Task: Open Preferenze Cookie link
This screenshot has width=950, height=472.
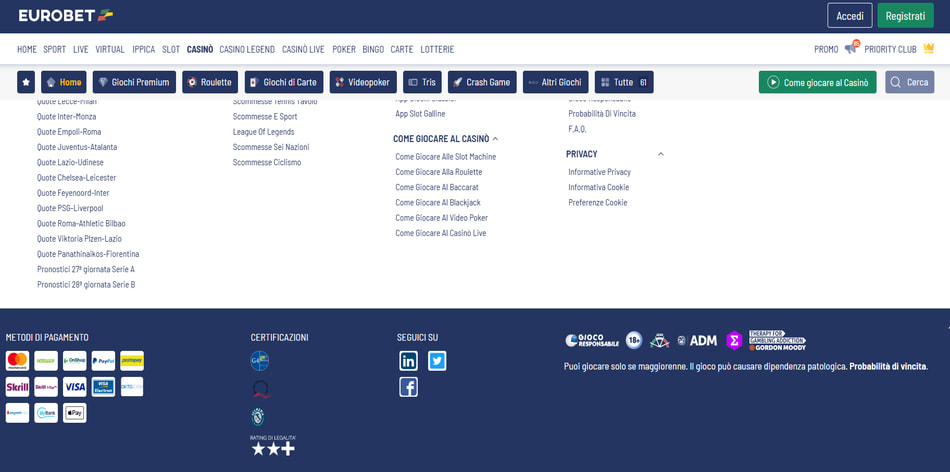Action: pos(597,202)
